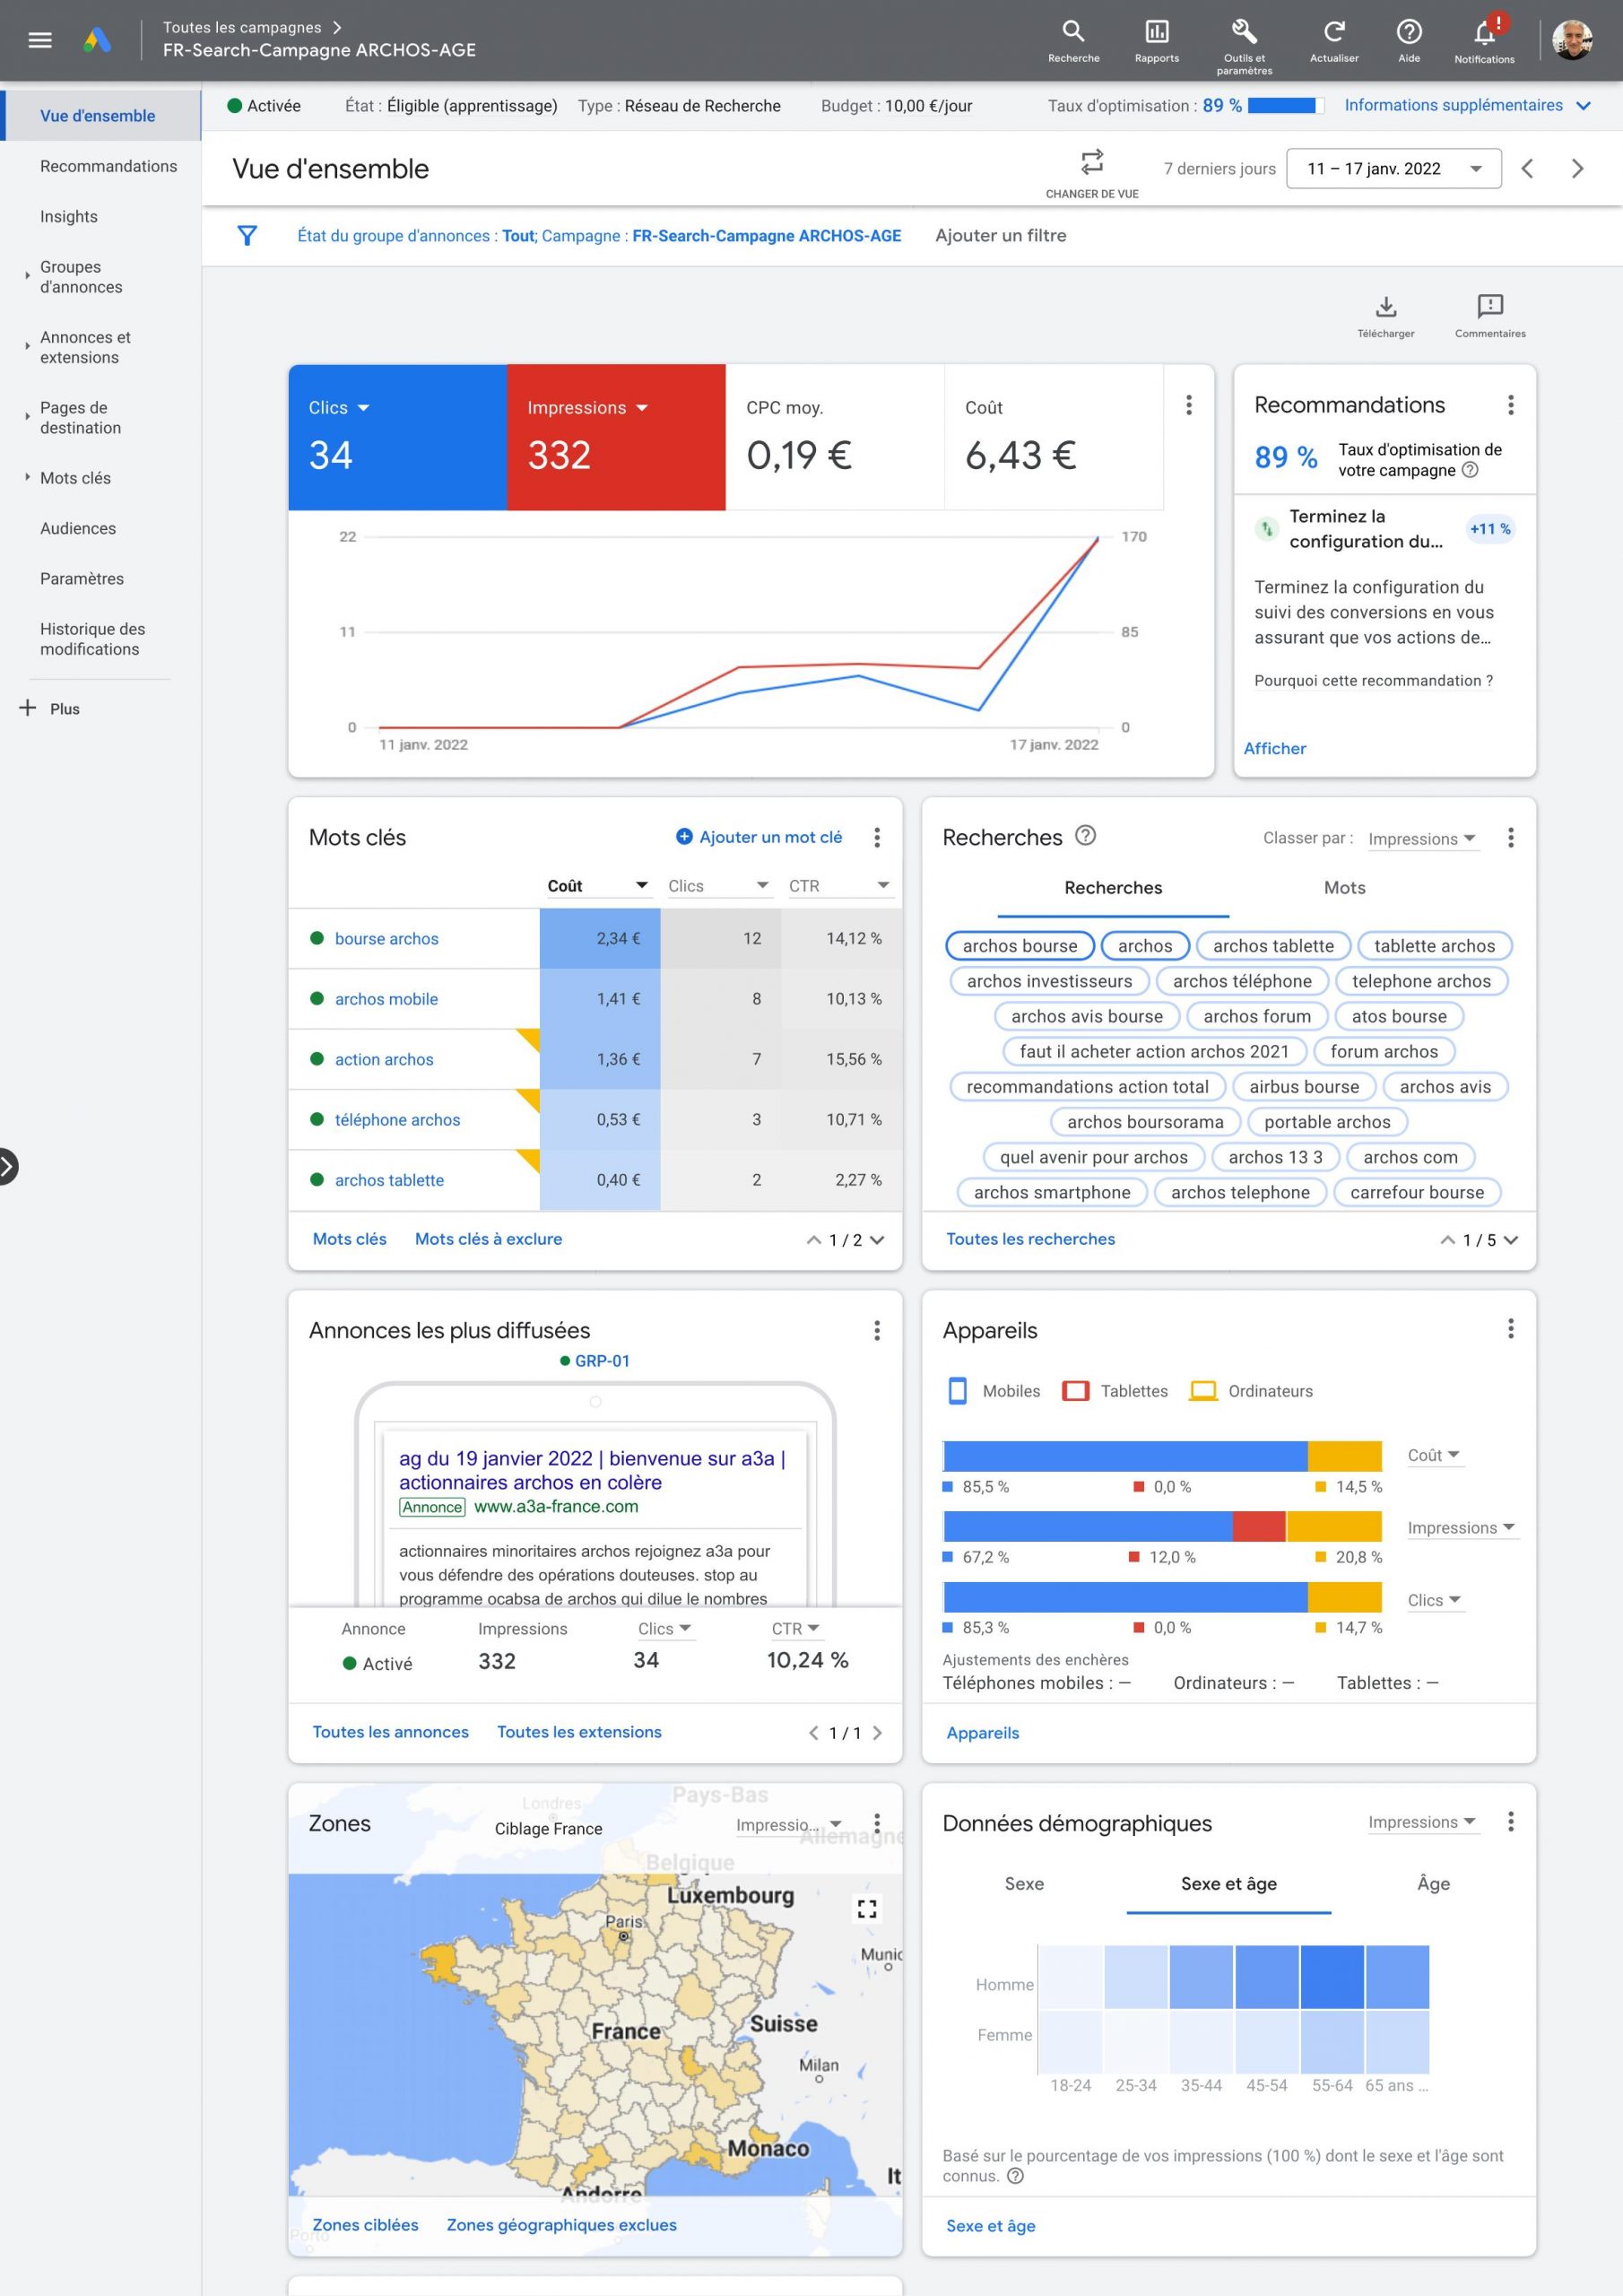The width and height of the screenshot is (1623, 2296).
Task: Open Données démographiques Impressions dropdown
Action: point(1422,1822)
